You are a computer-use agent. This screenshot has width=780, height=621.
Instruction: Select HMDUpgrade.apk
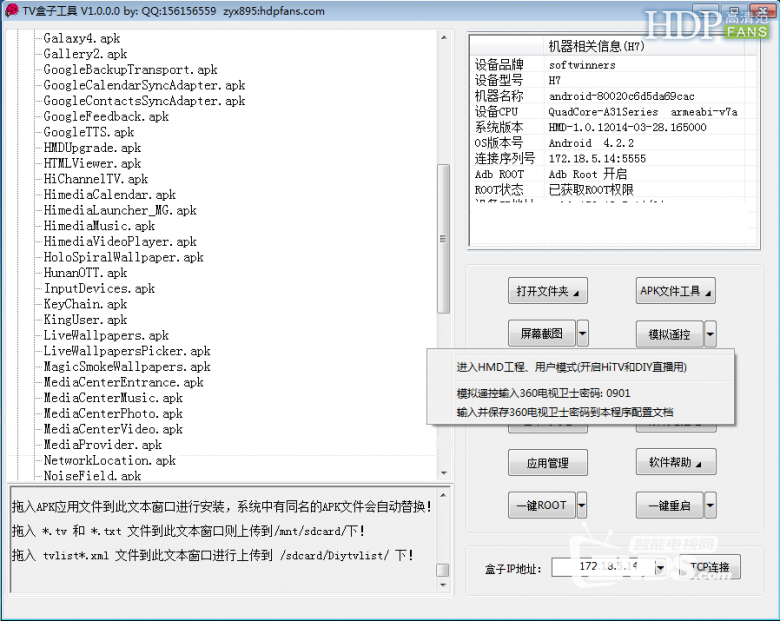click(x=92, y=148)
